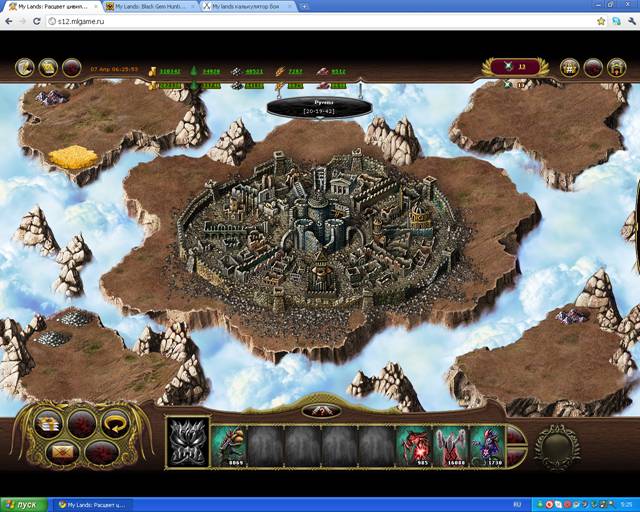Click the gold pile on upper-left island
This screenshot has height=512, width=640.
pos(73,157)
